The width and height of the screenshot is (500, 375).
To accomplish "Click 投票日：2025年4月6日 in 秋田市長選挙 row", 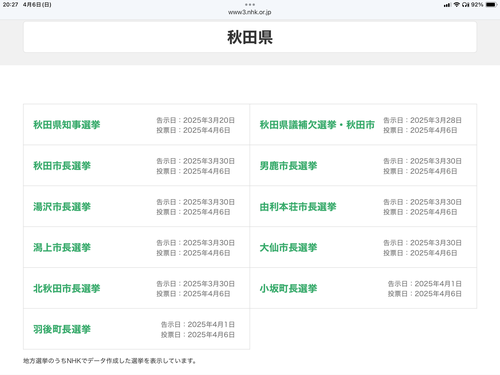I will tap(193, 171).
